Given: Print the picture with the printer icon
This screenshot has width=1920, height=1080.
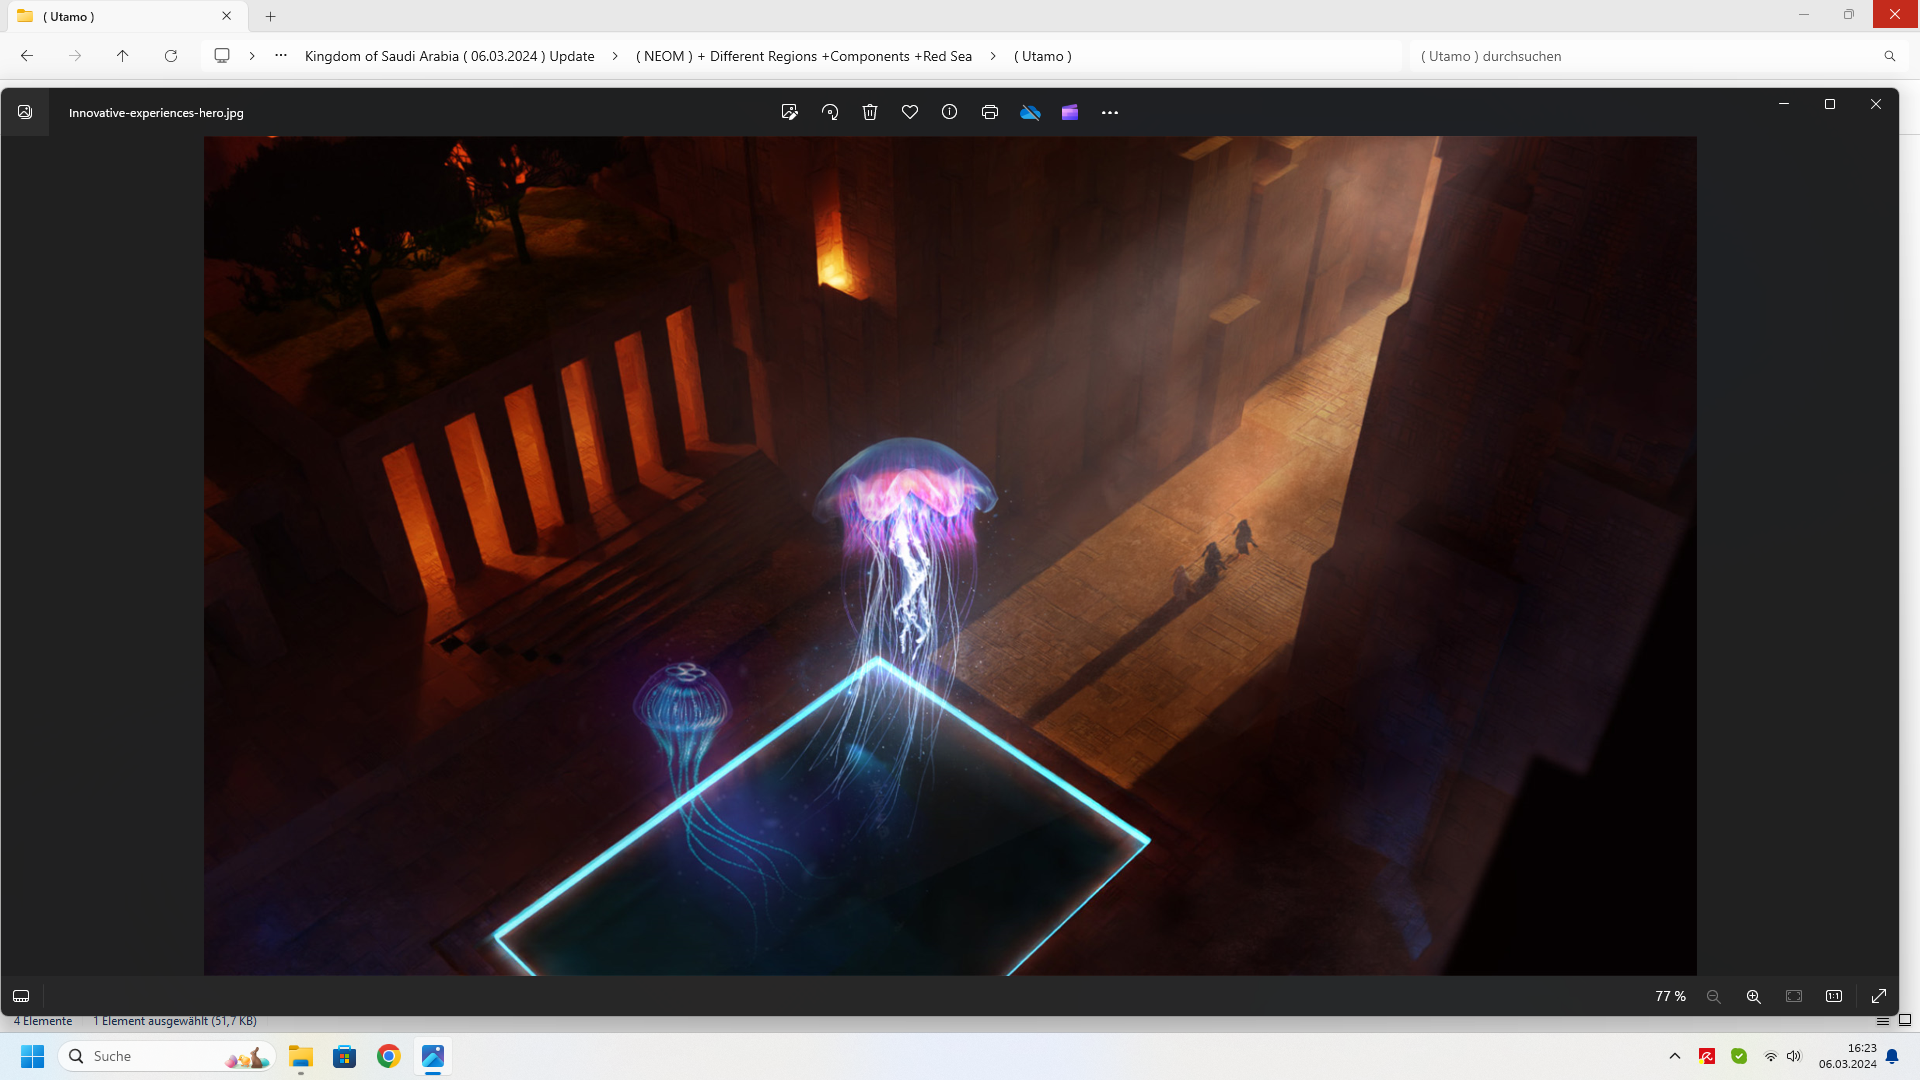Looking at the screenshot, I should click(989, 112).
